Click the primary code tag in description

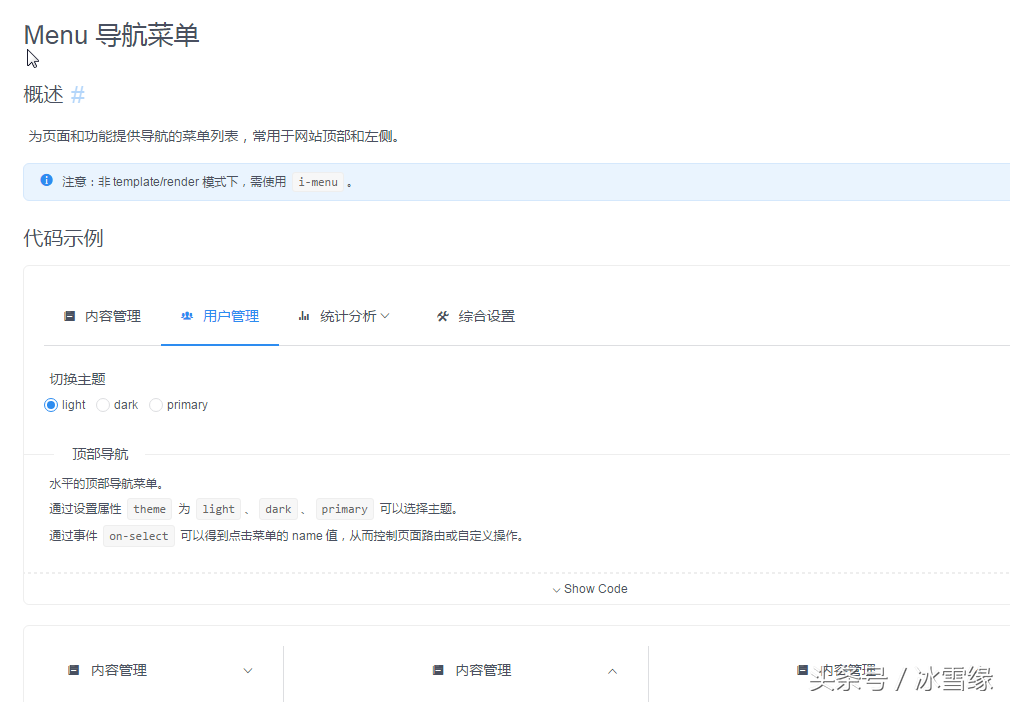(345, 509)
